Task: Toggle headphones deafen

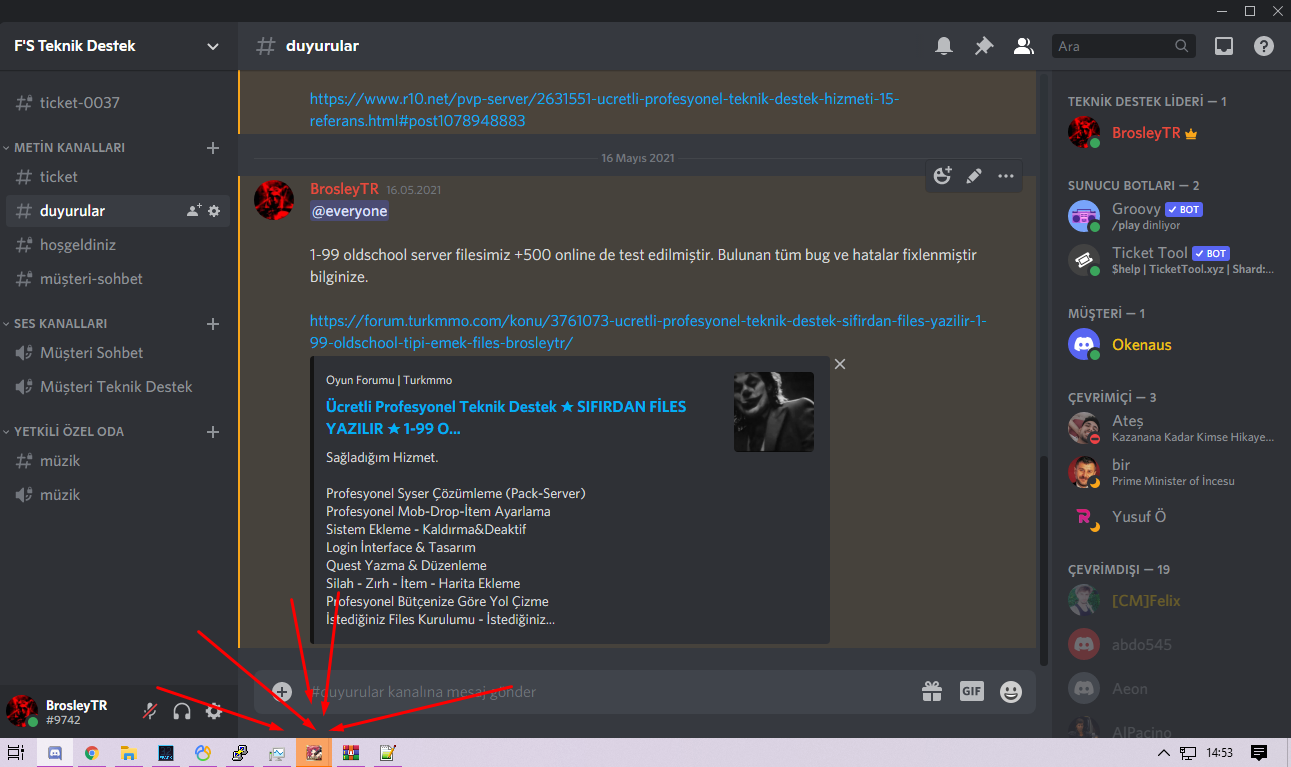Action: click(182, 712)
